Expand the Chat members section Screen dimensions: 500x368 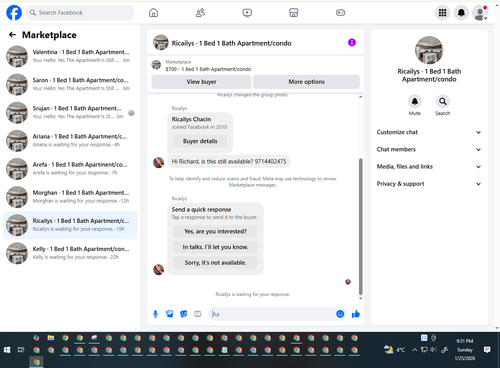pyautogui.click(x=429, y=149)
